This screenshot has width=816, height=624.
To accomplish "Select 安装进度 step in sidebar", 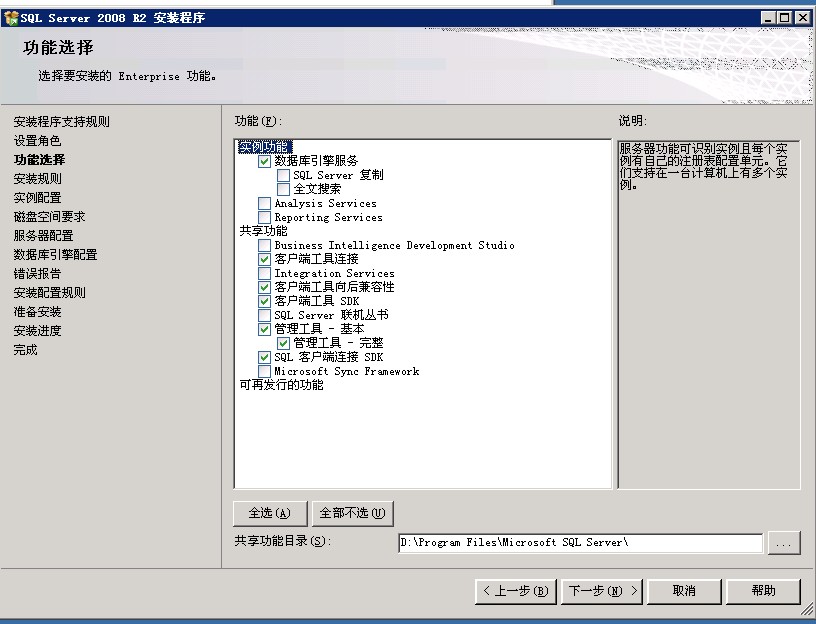I will click(37, 331).
